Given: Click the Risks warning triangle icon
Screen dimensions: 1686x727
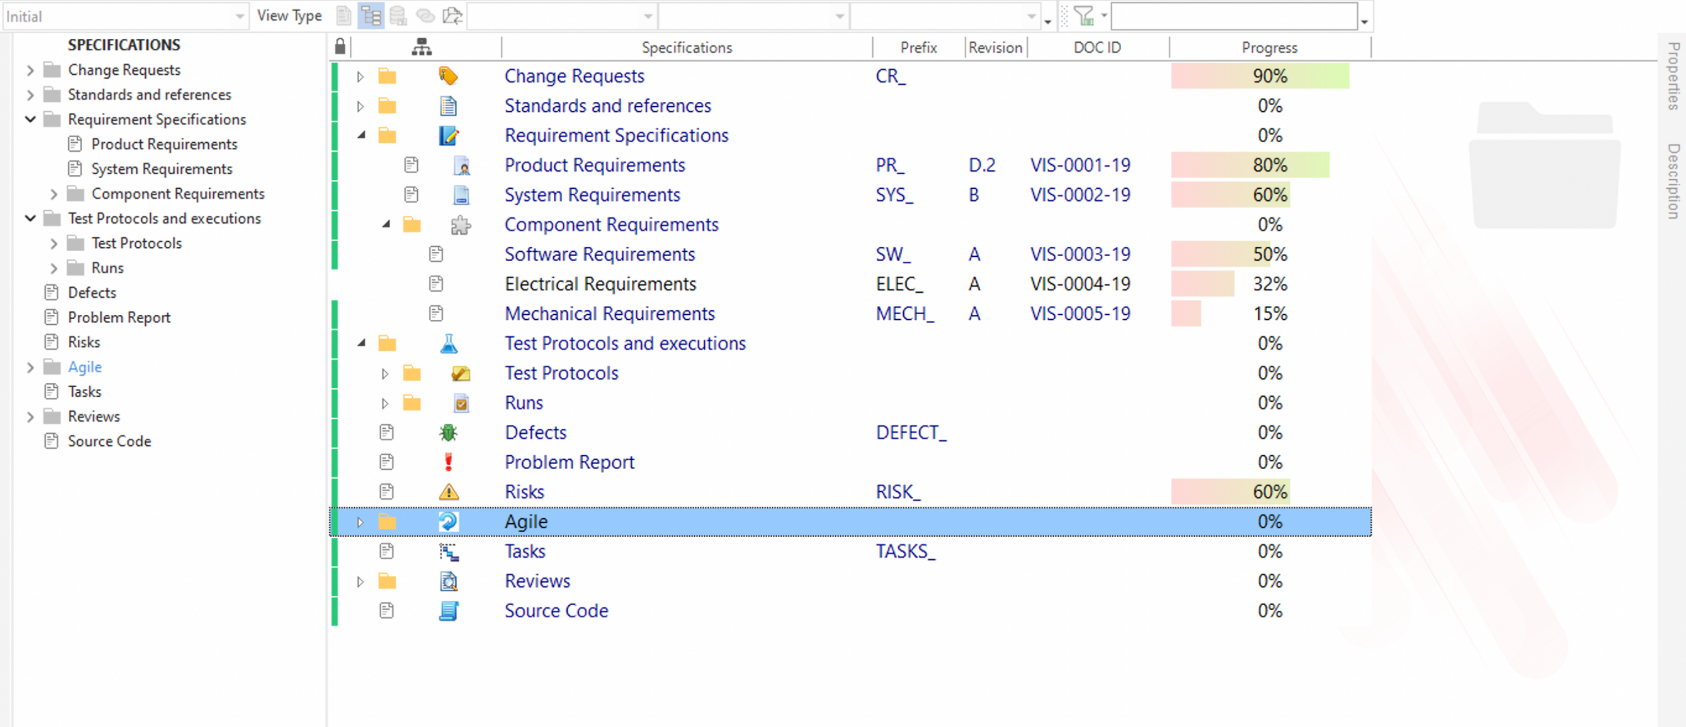Looking at the screenshot, I should click(448, 492).
